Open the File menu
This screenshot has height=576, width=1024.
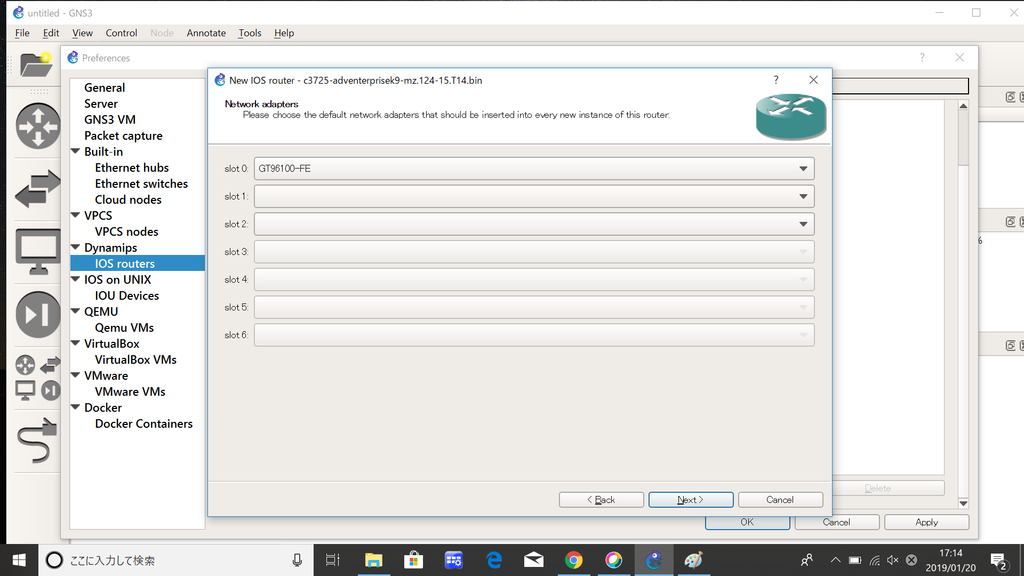pyautogui.click(x=22, y=33)
